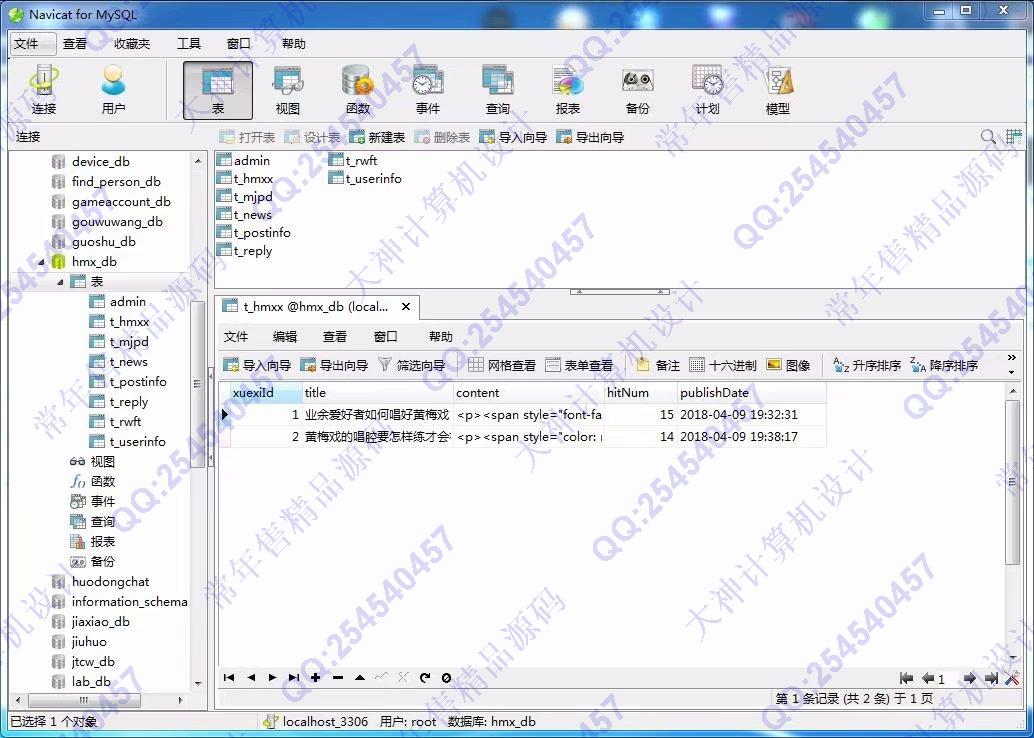Image resolution: width=1034 pixels, height=738 pixels.
Task: Delete record with the minus icon
Action: [338, 677]
